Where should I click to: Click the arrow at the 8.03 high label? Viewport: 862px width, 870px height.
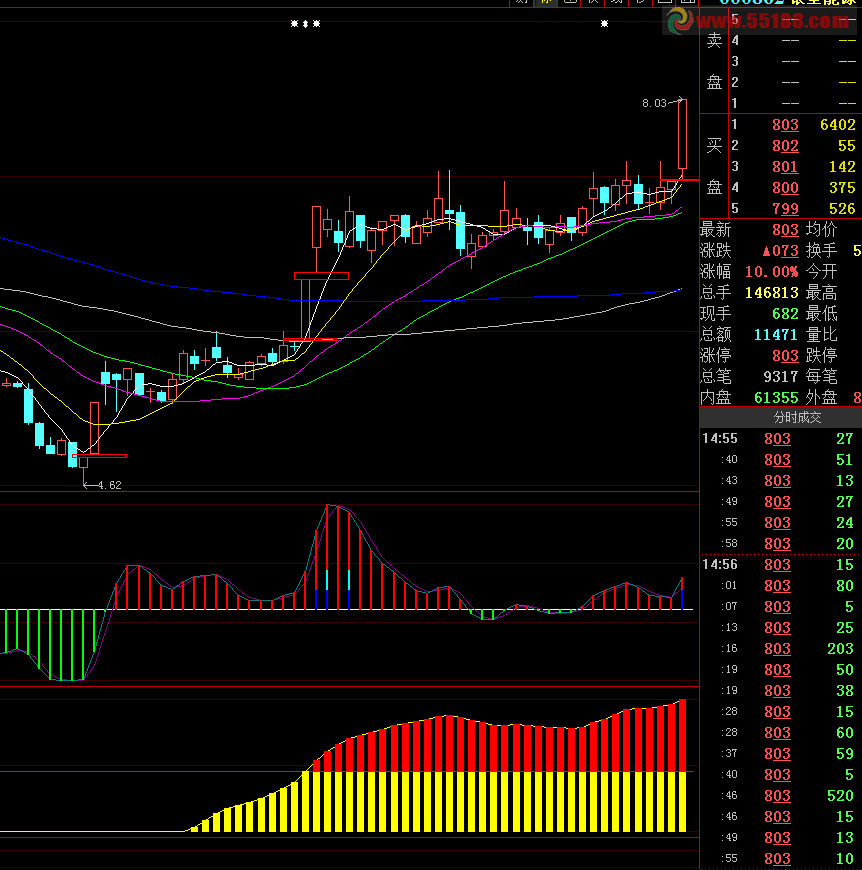679,100
